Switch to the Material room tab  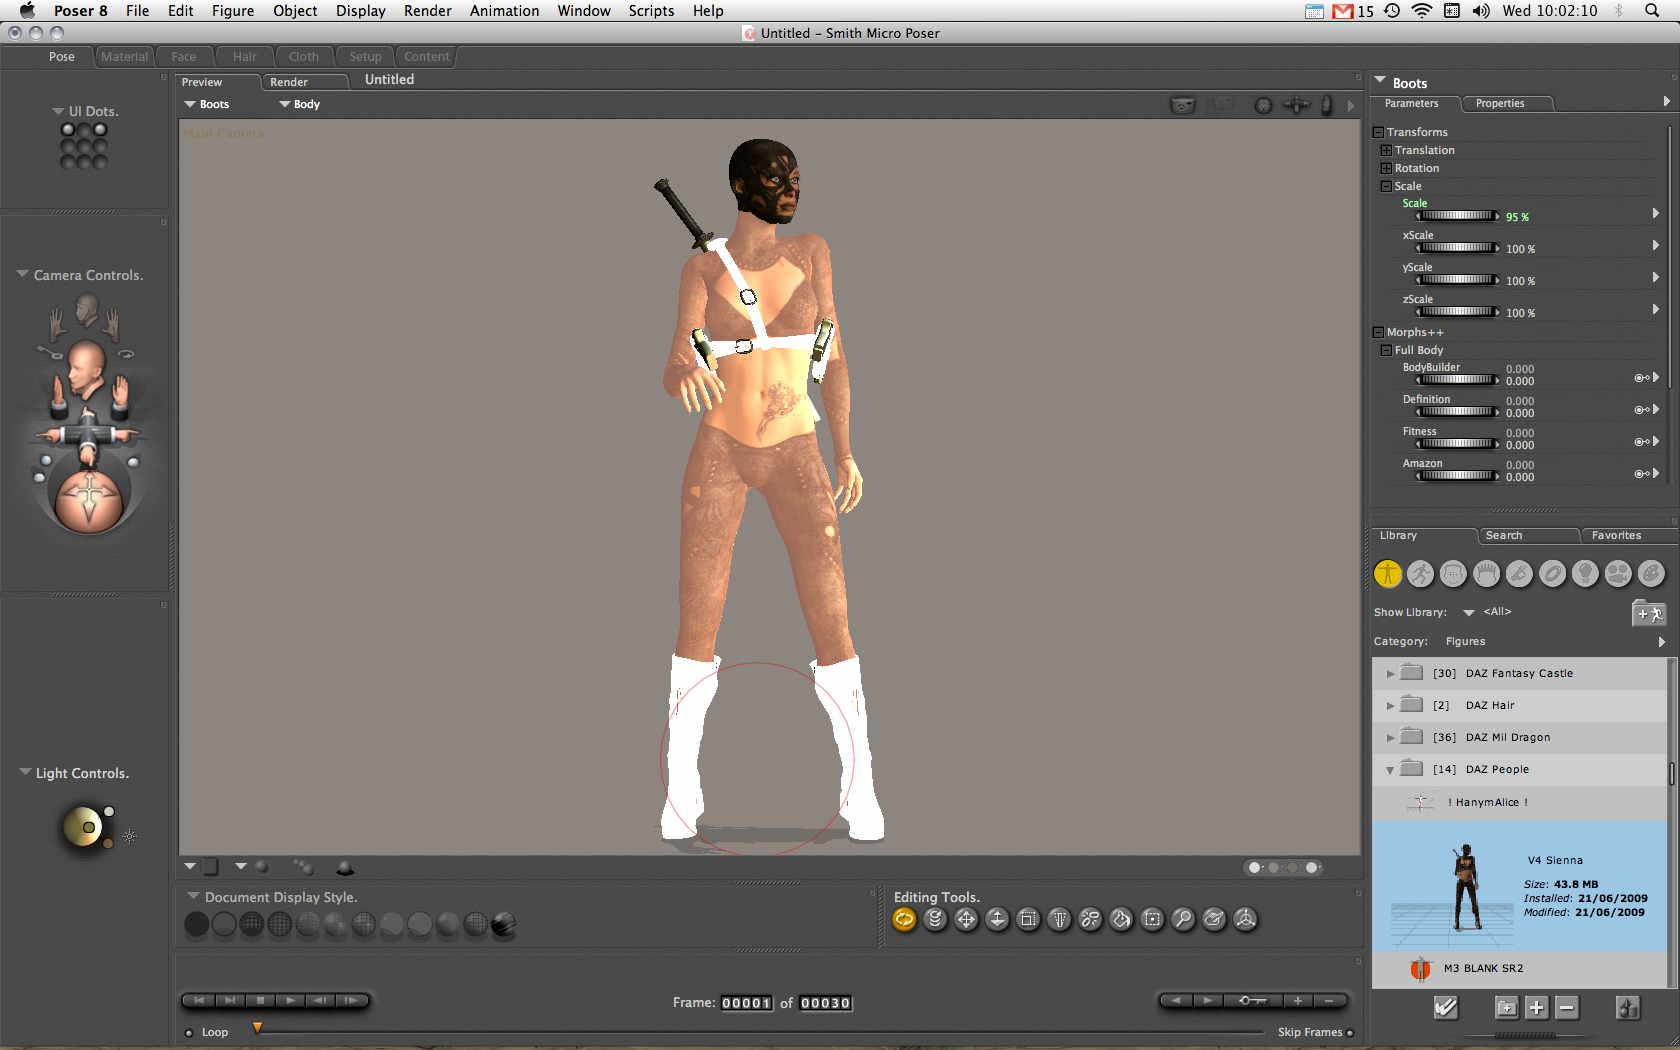124,57
